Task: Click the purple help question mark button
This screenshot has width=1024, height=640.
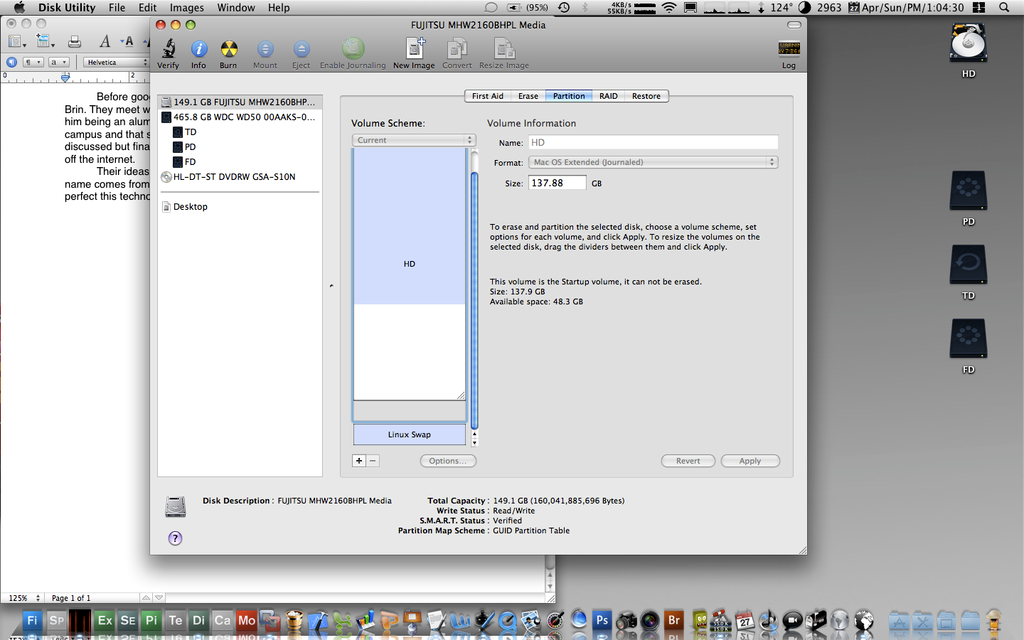Action: coord(175,537)
